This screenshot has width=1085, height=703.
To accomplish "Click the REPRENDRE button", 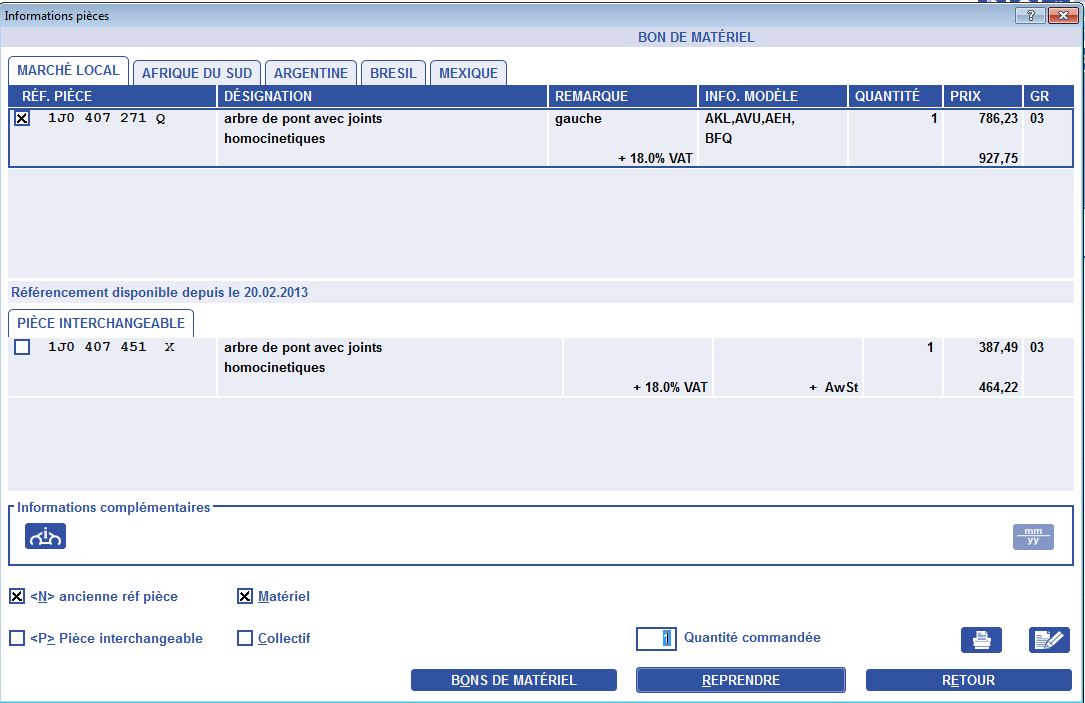I will (x=741, y=680).
